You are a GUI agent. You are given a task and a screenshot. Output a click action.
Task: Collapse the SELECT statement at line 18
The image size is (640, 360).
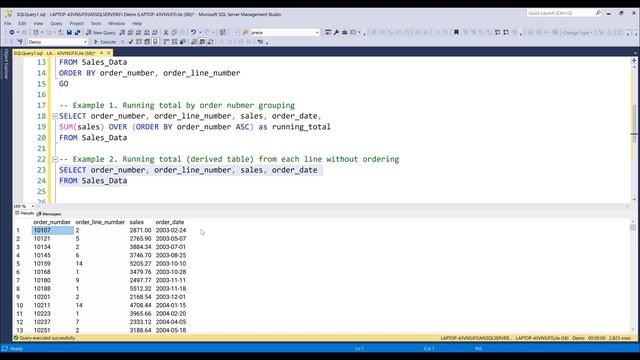pos(55,116)
